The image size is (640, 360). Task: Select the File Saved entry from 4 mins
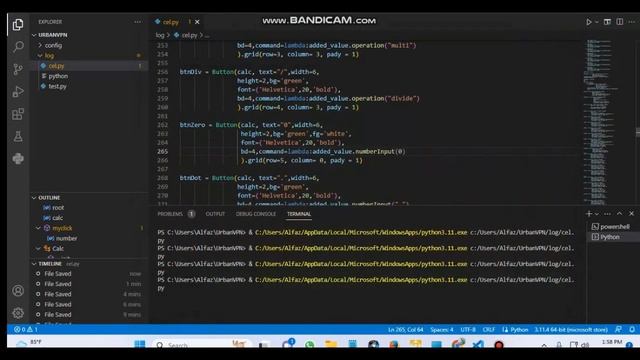tap(89, 294)
